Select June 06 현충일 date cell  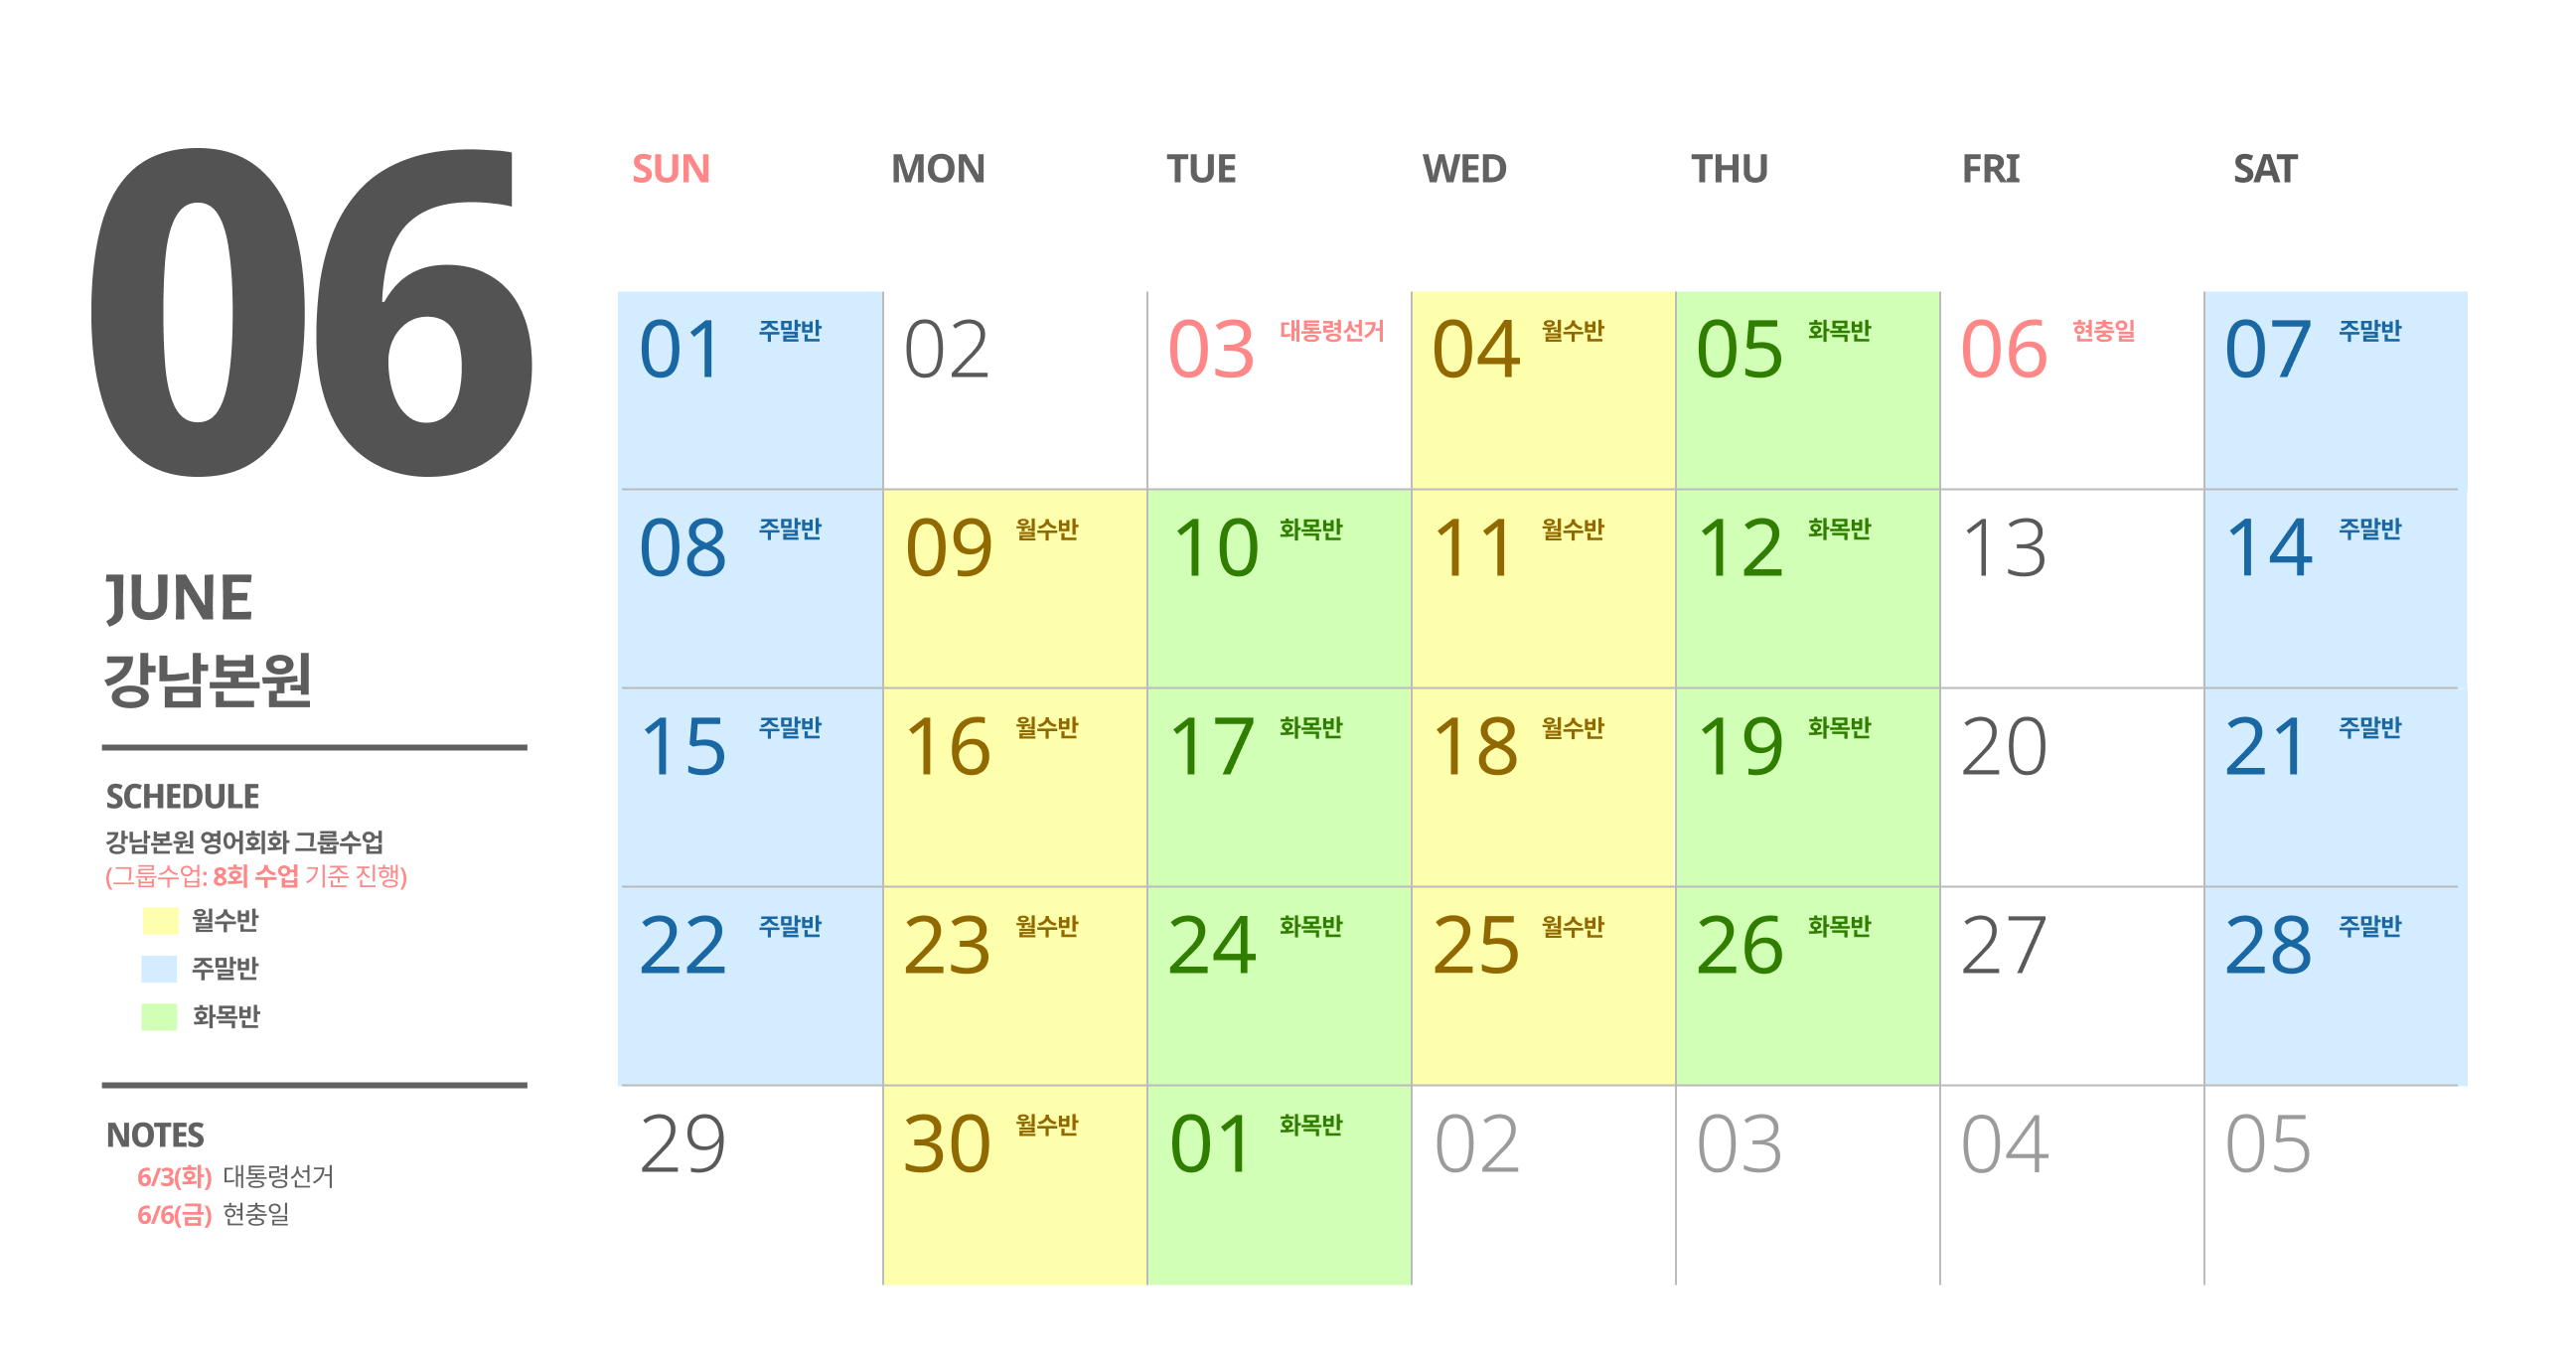click(2072, 390)
